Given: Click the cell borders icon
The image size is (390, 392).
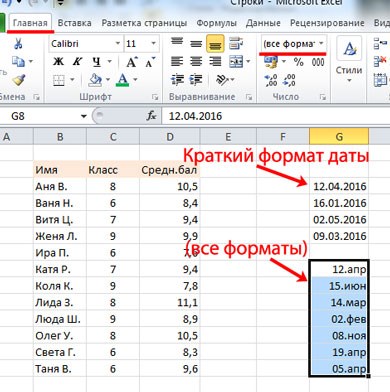Looking at the screenshot, I should (59, 80).
